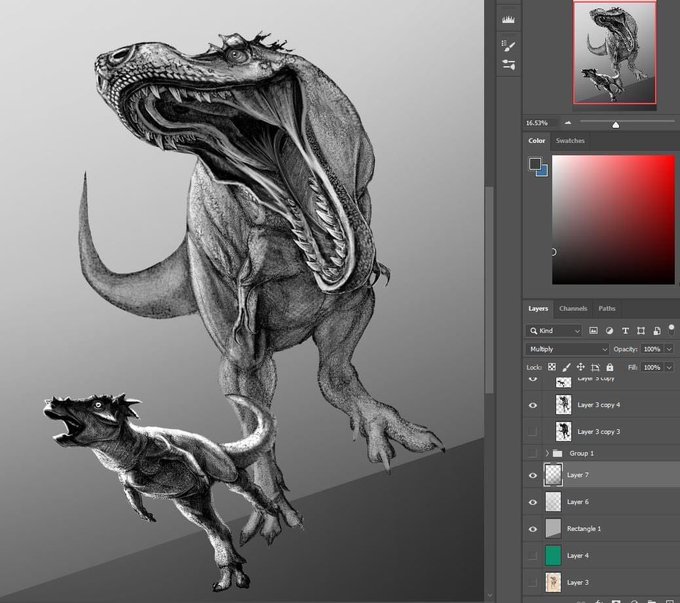Image resolution: width=680 pixels, height=603 pixels.
Task: Click the Layer 3 copy 4 thumbnail
Action: click(x=563, y=405)
